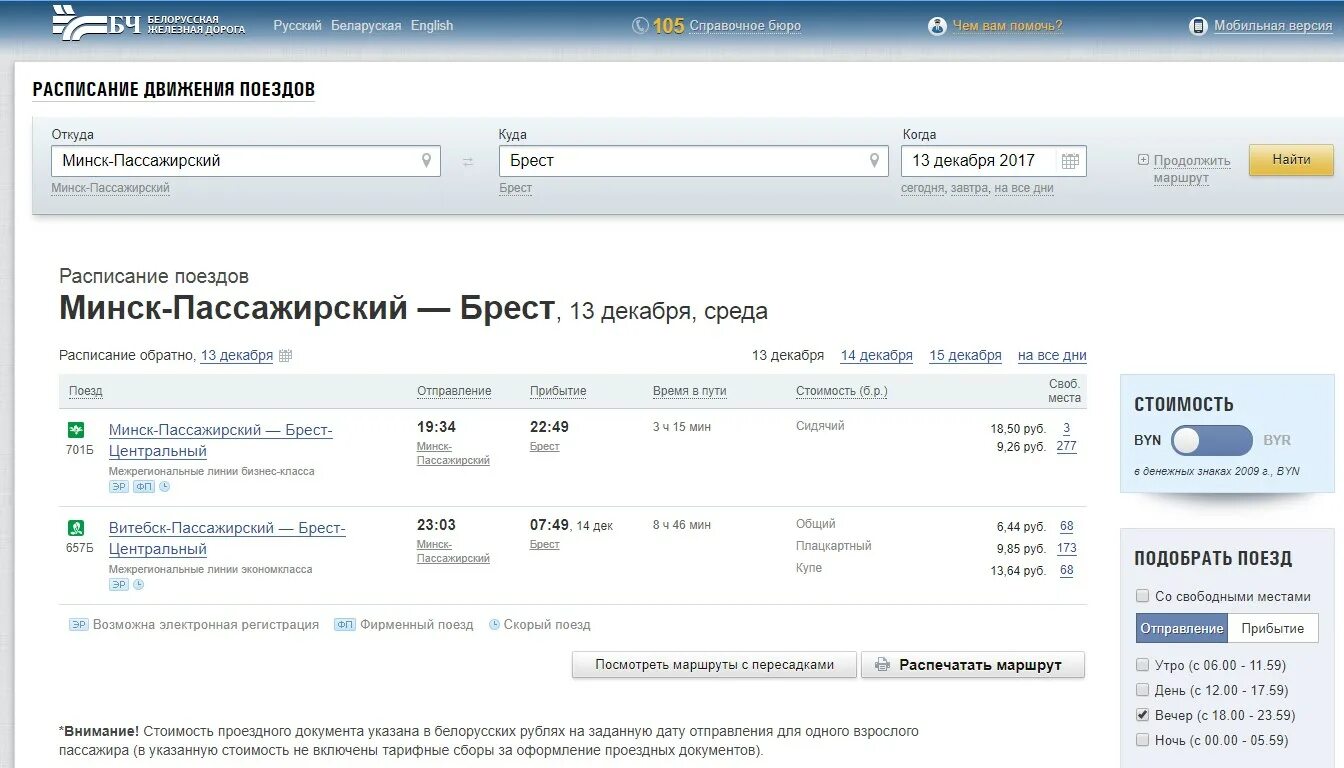Open return schedule 13 декабря link
This screenshot has height=768, width=1344.
(x=237, y=356)
